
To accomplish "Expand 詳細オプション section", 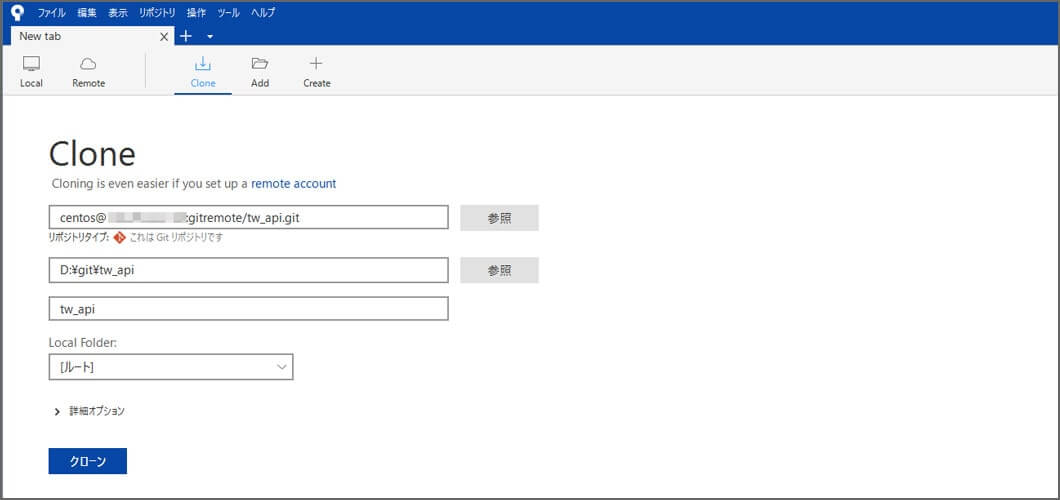I will point(90,411).
